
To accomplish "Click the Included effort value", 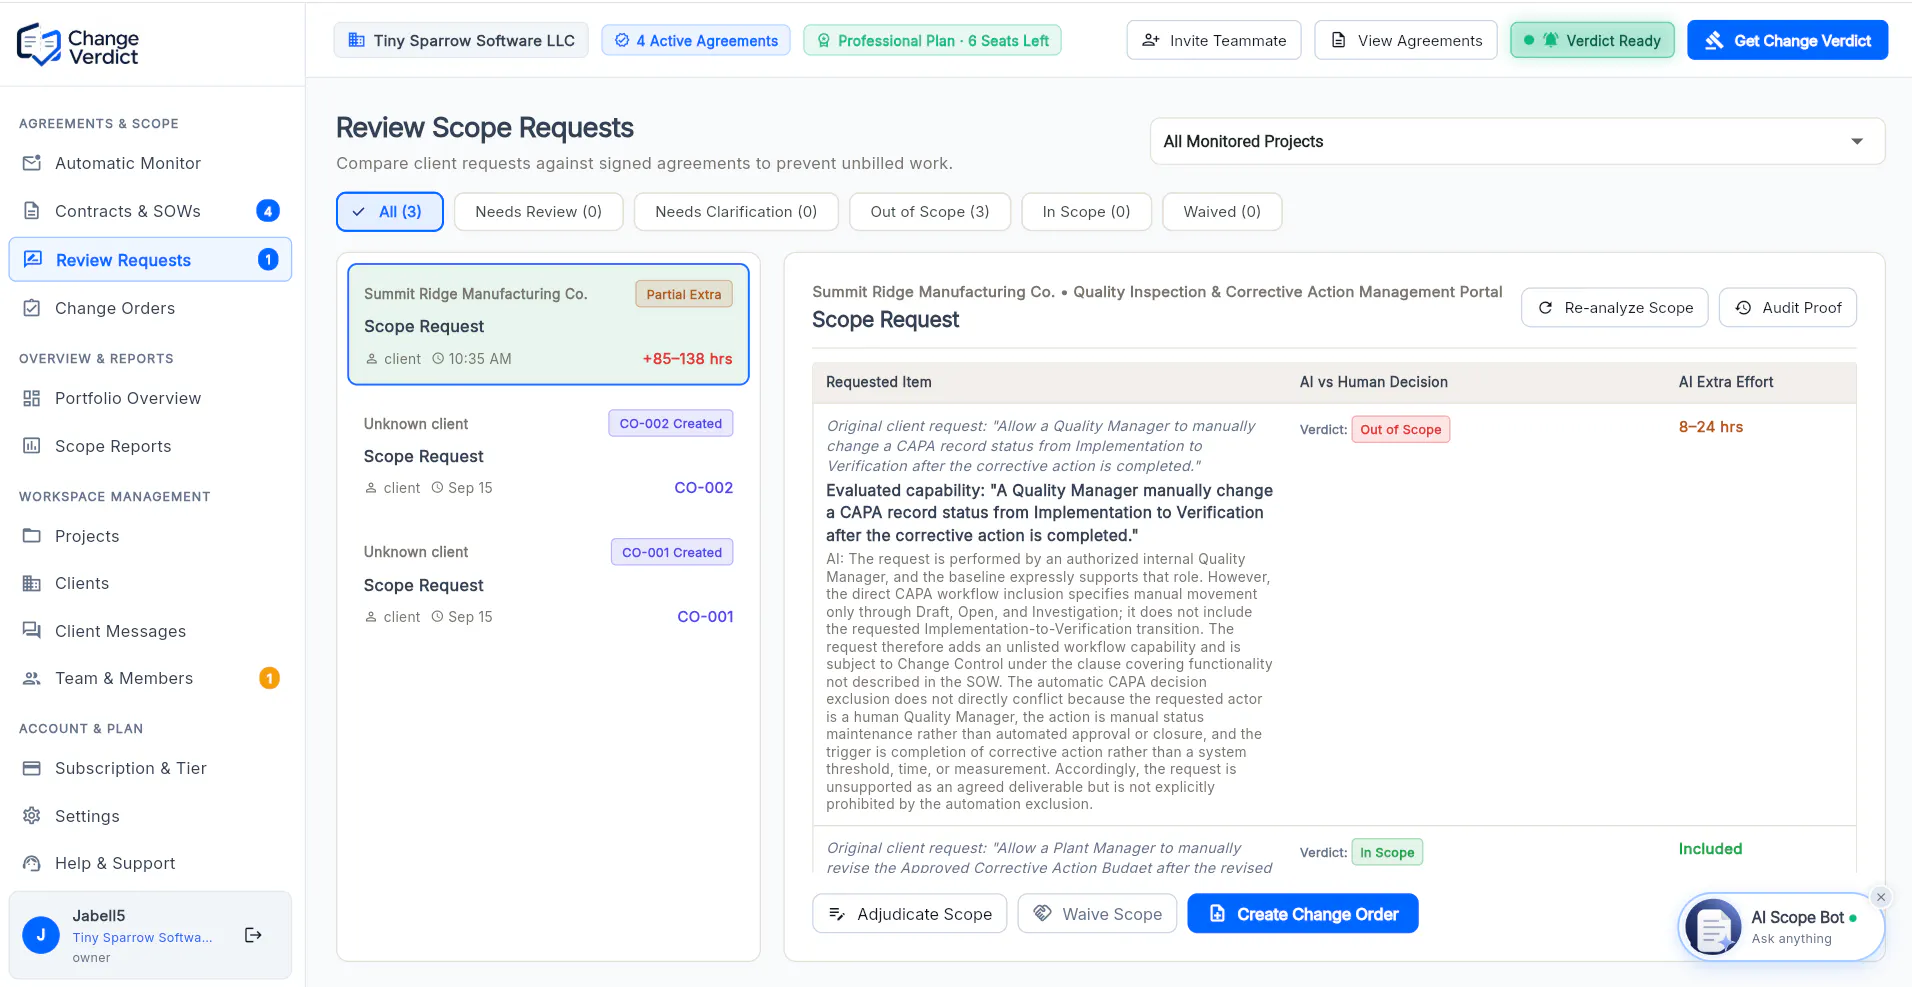I will coord(1710,849).
